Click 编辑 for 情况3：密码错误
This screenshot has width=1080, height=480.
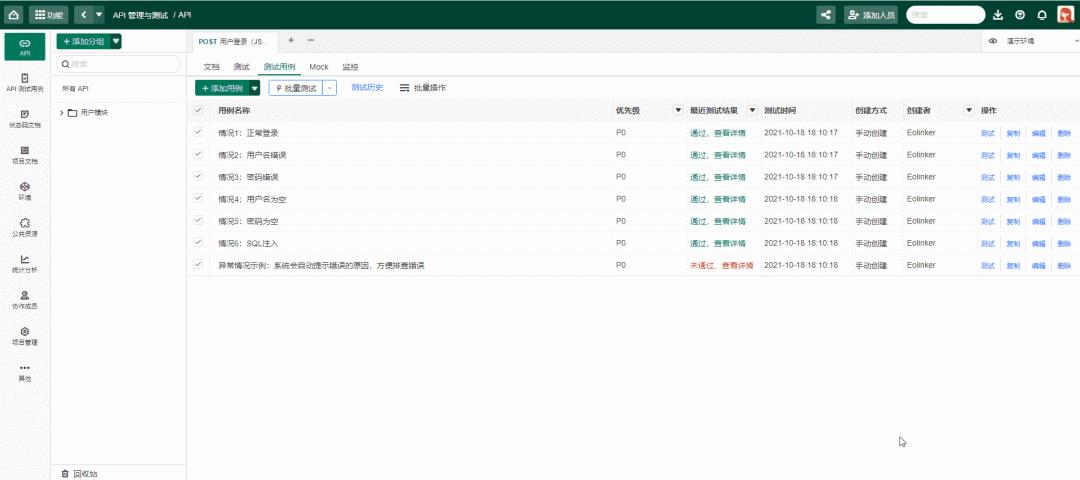(1038, 177)
